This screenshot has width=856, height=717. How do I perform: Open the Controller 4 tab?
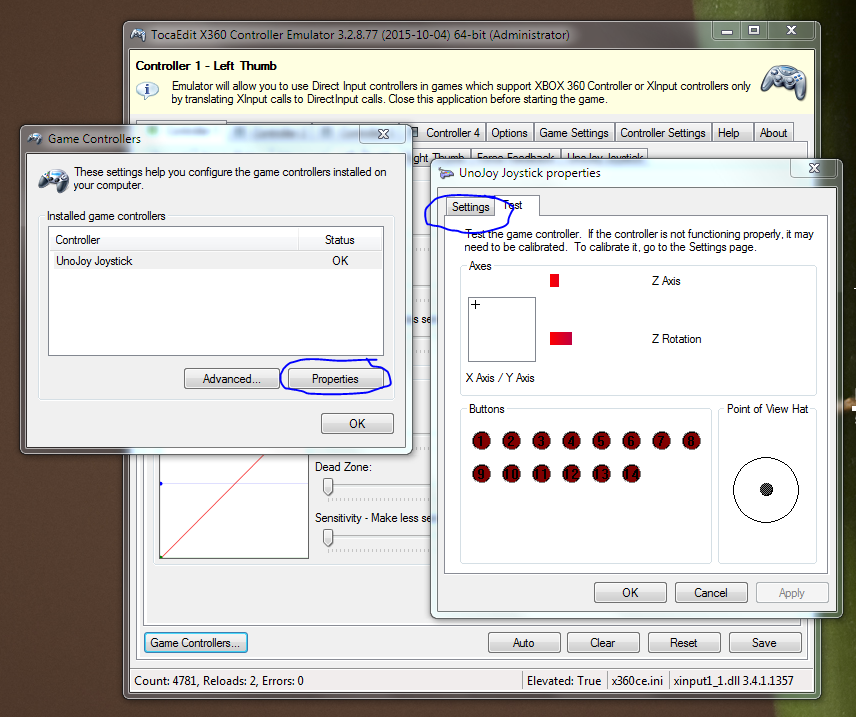point(447,133)
